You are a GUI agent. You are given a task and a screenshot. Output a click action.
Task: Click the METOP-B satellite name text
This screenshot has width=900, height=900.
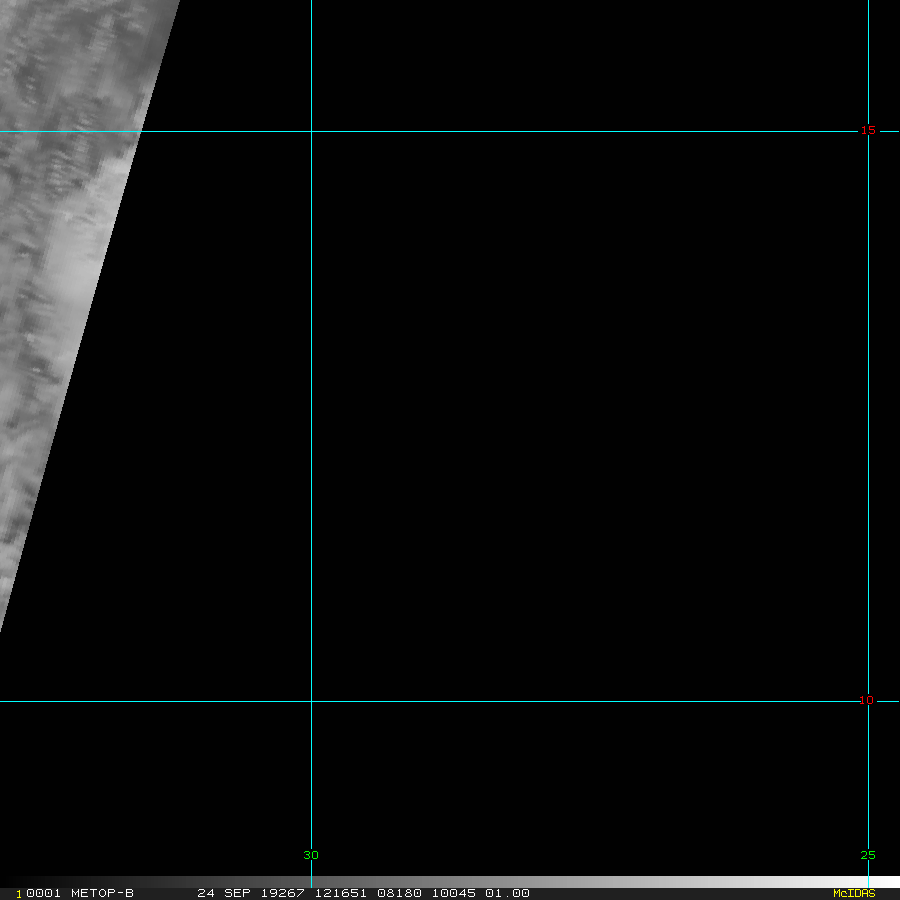click(x=102, y=893)
